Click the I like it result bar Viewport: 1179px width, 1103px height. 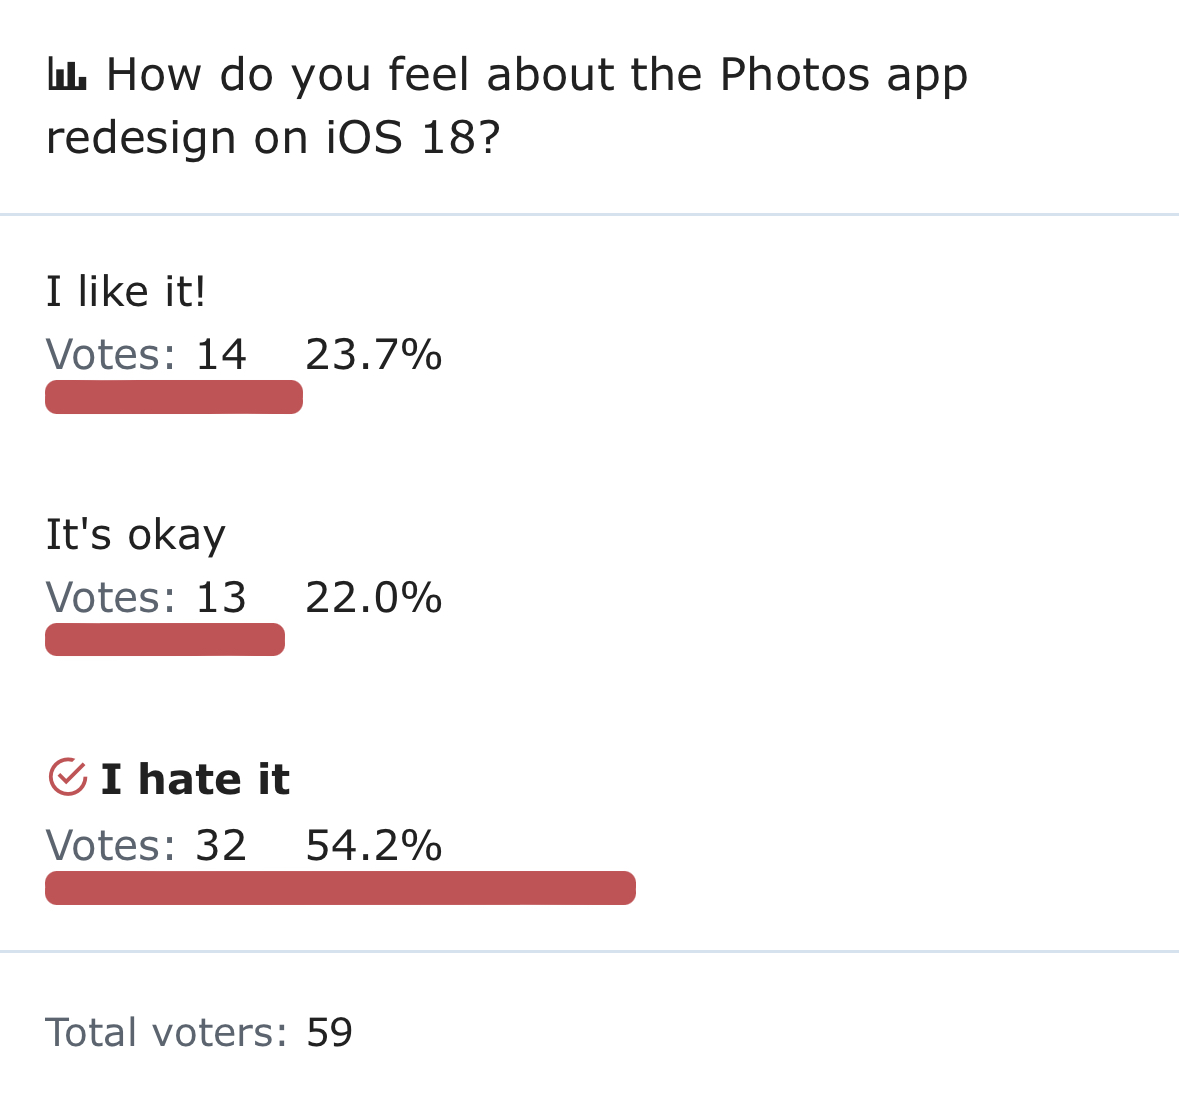click(174, 397)
